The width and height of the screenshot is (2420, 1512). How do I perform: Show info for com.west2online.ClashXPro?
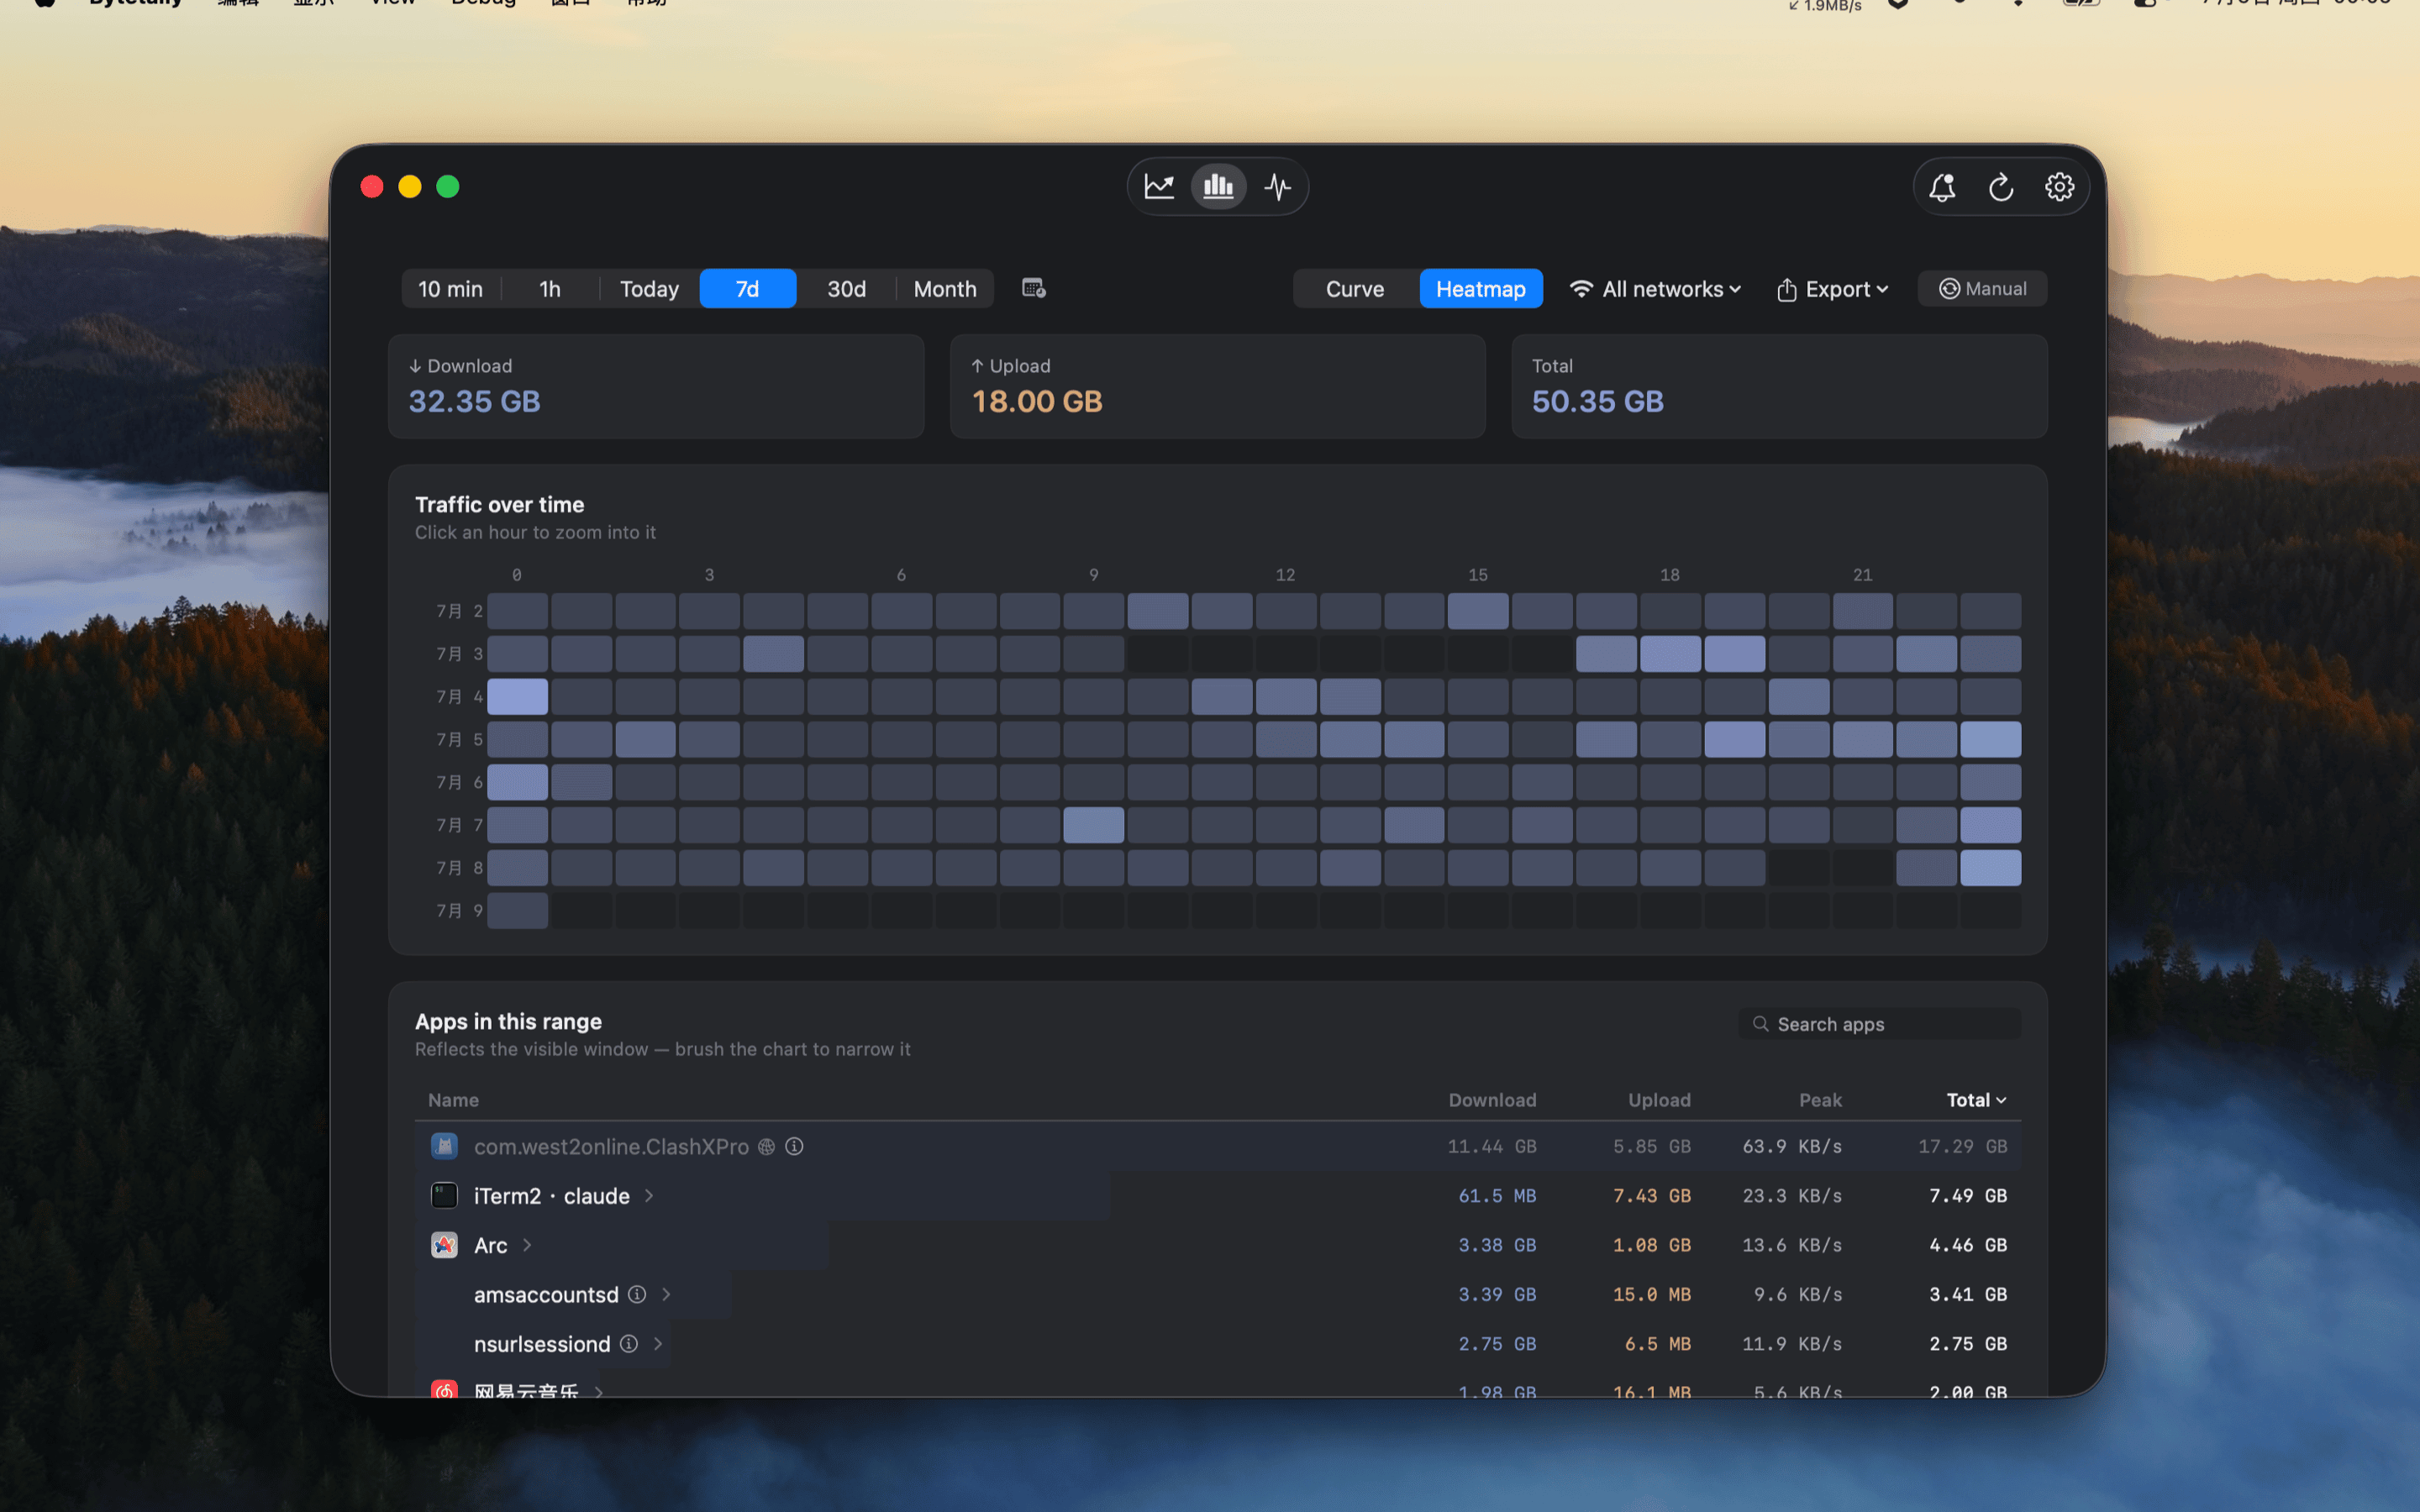pyautogui.click(x=794, y=1147)
